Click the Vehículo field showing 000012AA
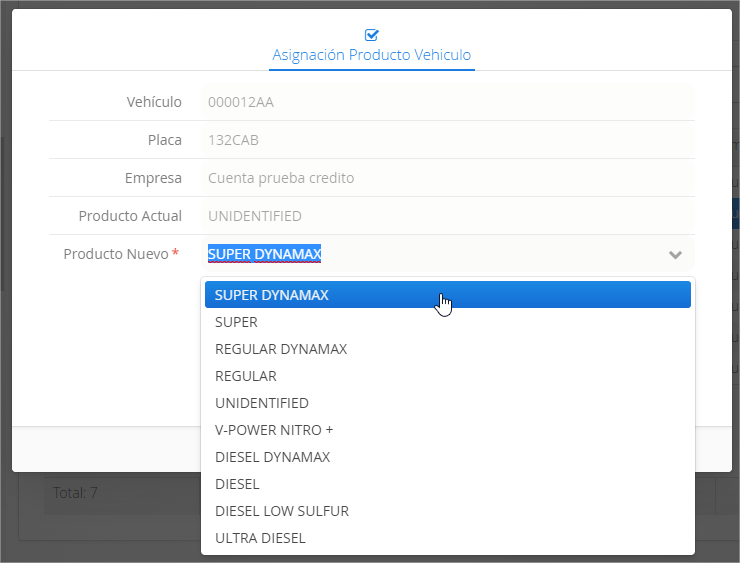The height and width of the screenshot is (563, 740). coord(447,102)
